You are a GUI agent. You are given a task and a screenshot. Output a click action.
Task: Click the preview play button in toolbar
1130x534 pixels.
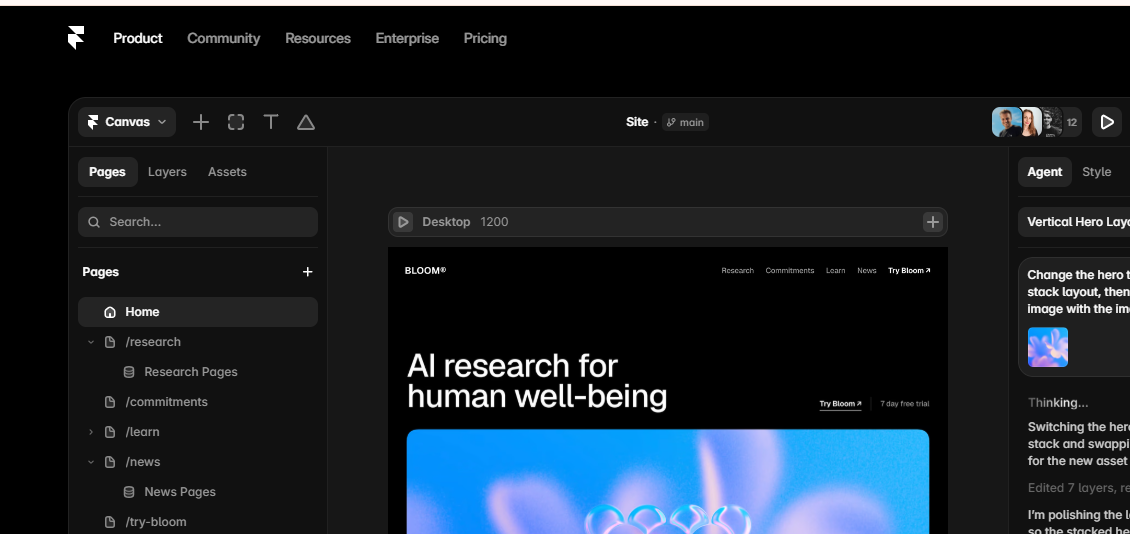(1107, 123)
